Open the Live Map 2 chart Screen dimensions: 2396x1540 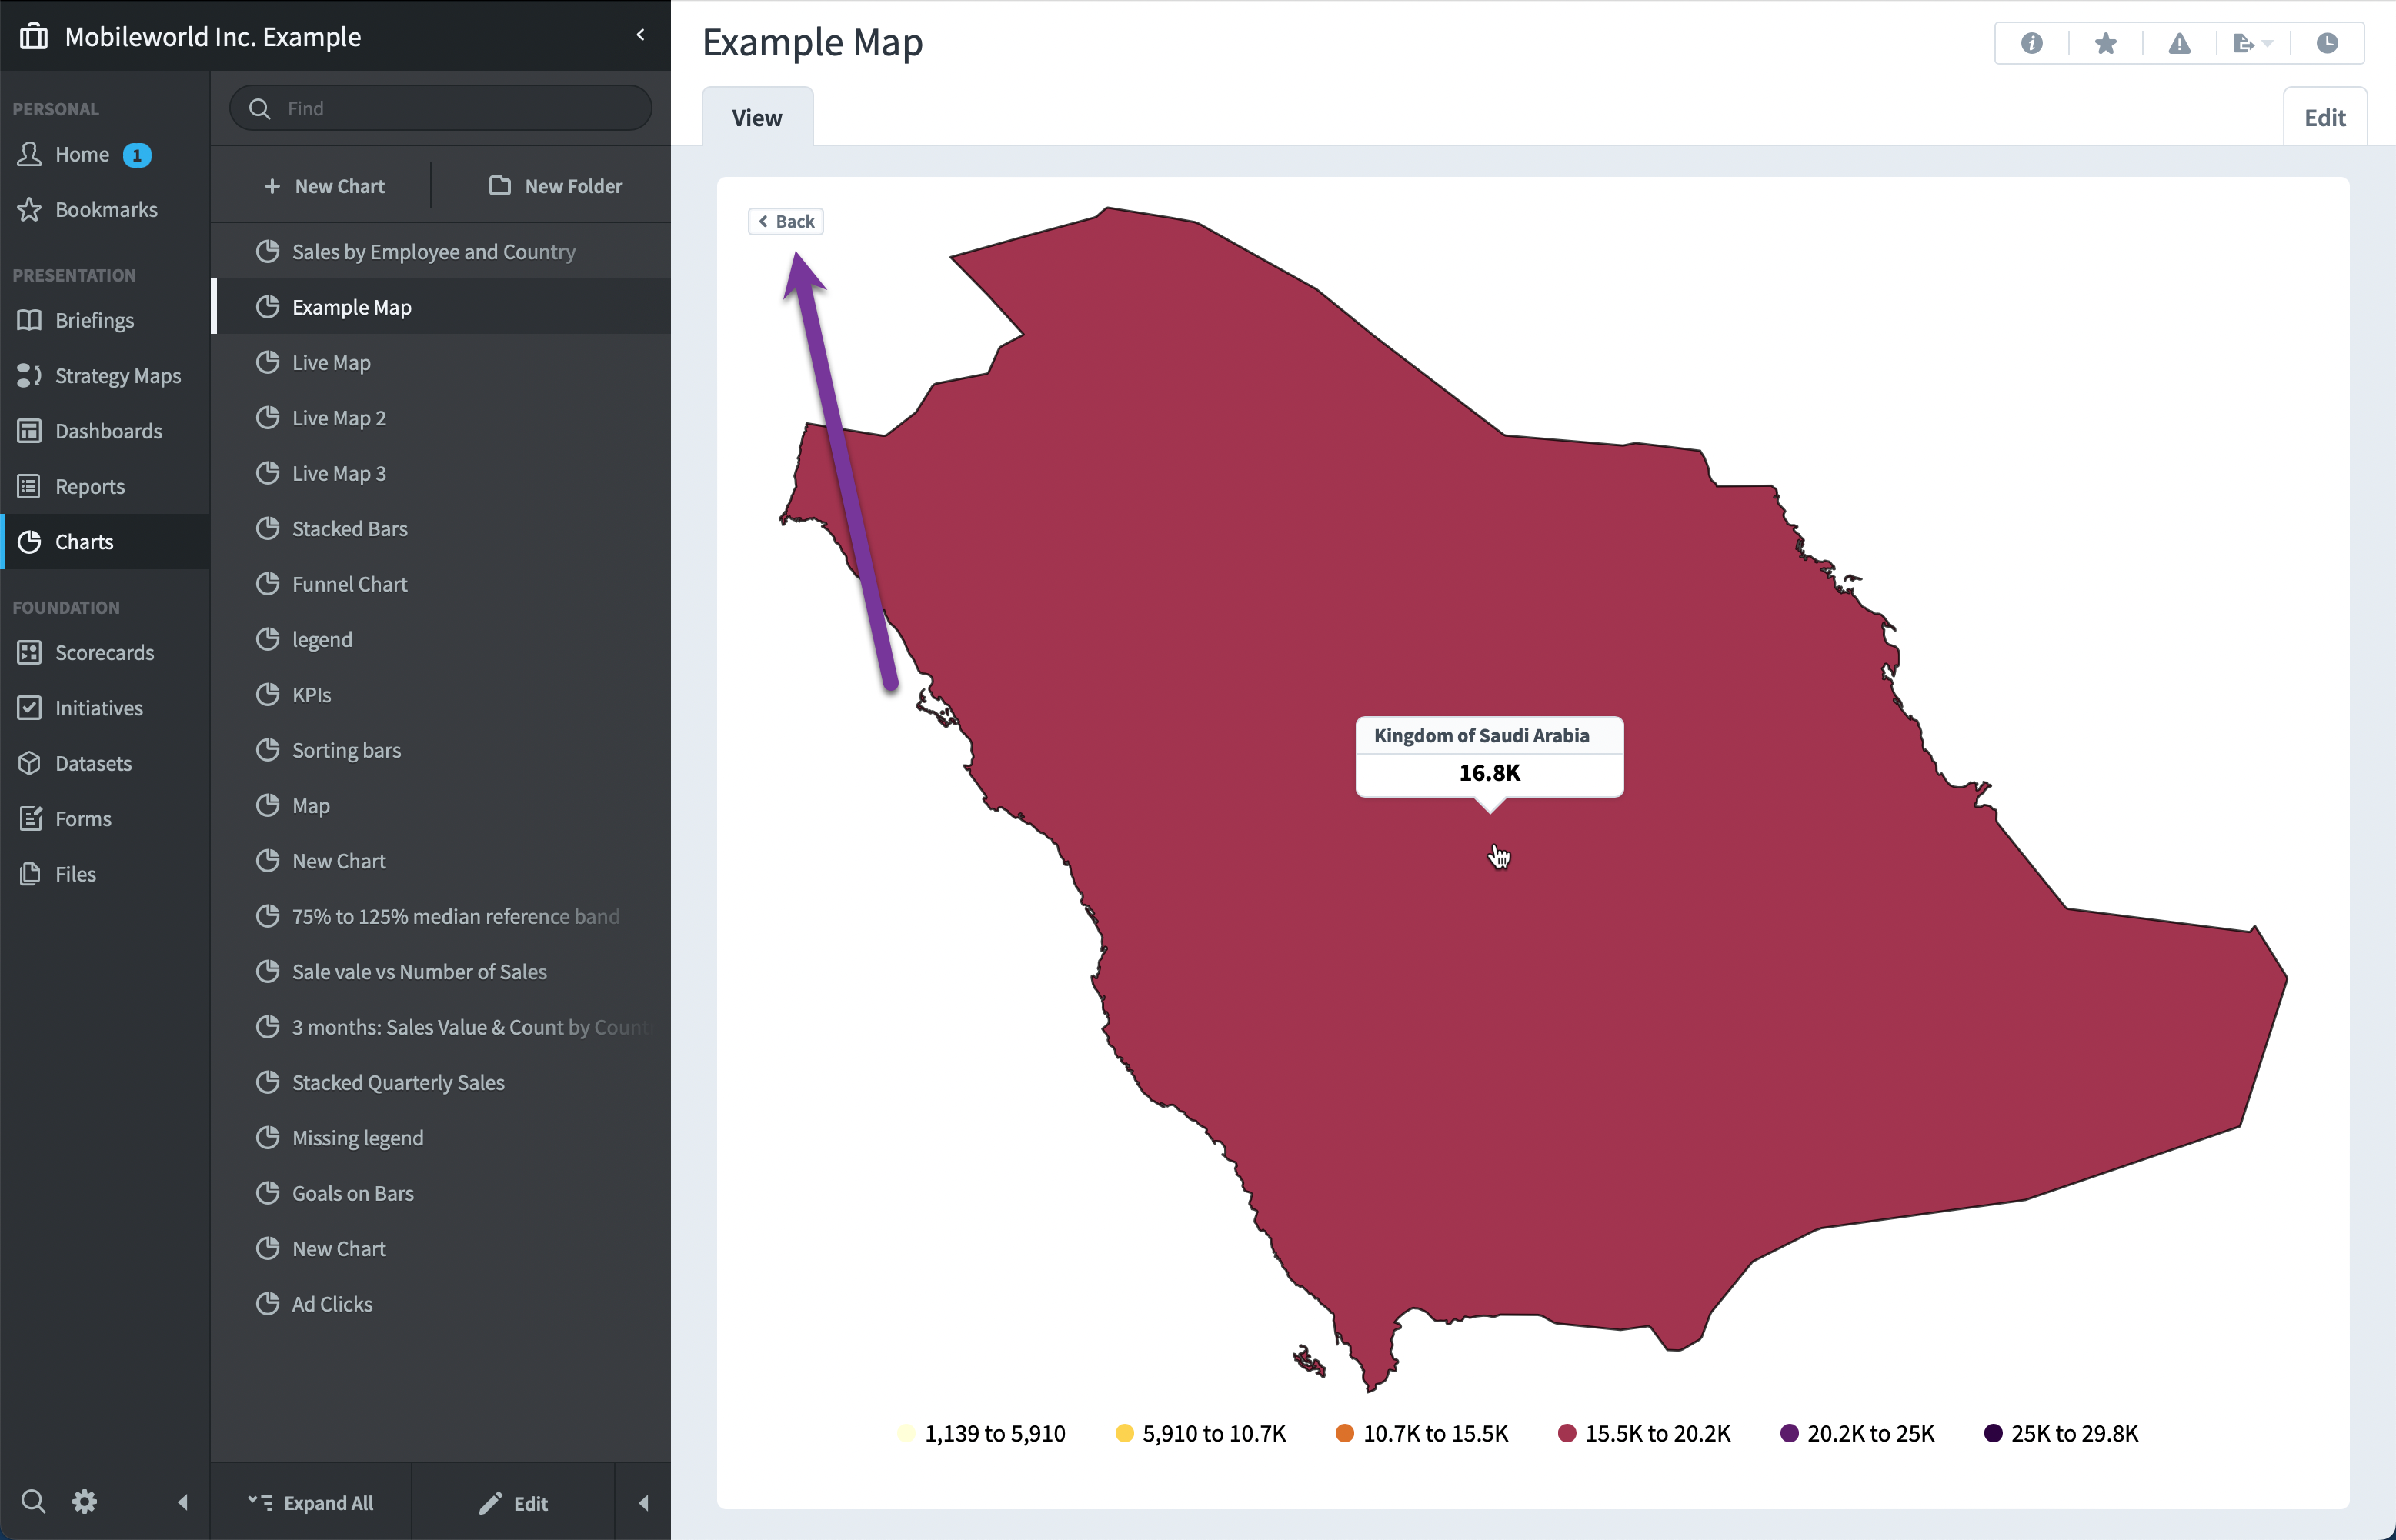point(440,417)
